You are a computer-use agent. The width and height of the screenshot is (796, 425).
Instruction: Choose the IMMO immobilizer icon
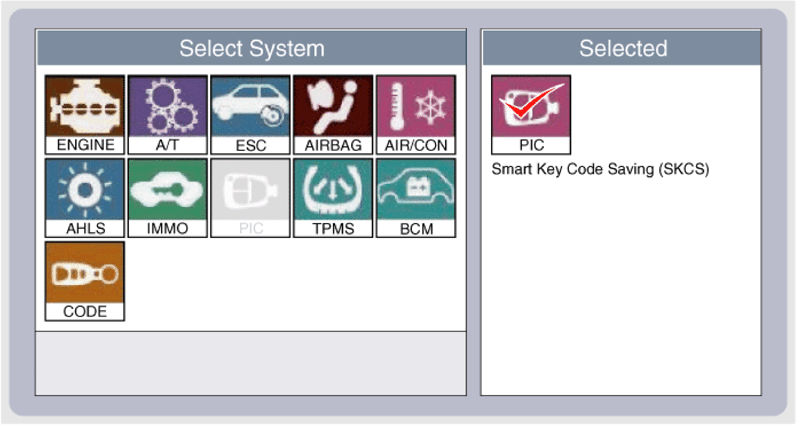(x=167, y=197)
